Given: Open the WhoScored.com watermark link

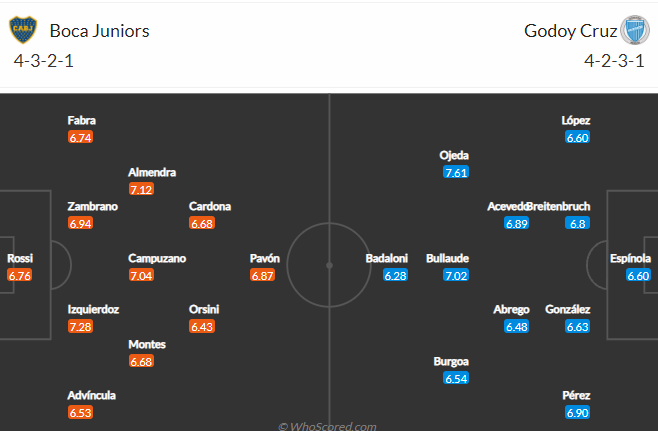Looking at the screenshot, I should 328,426.
